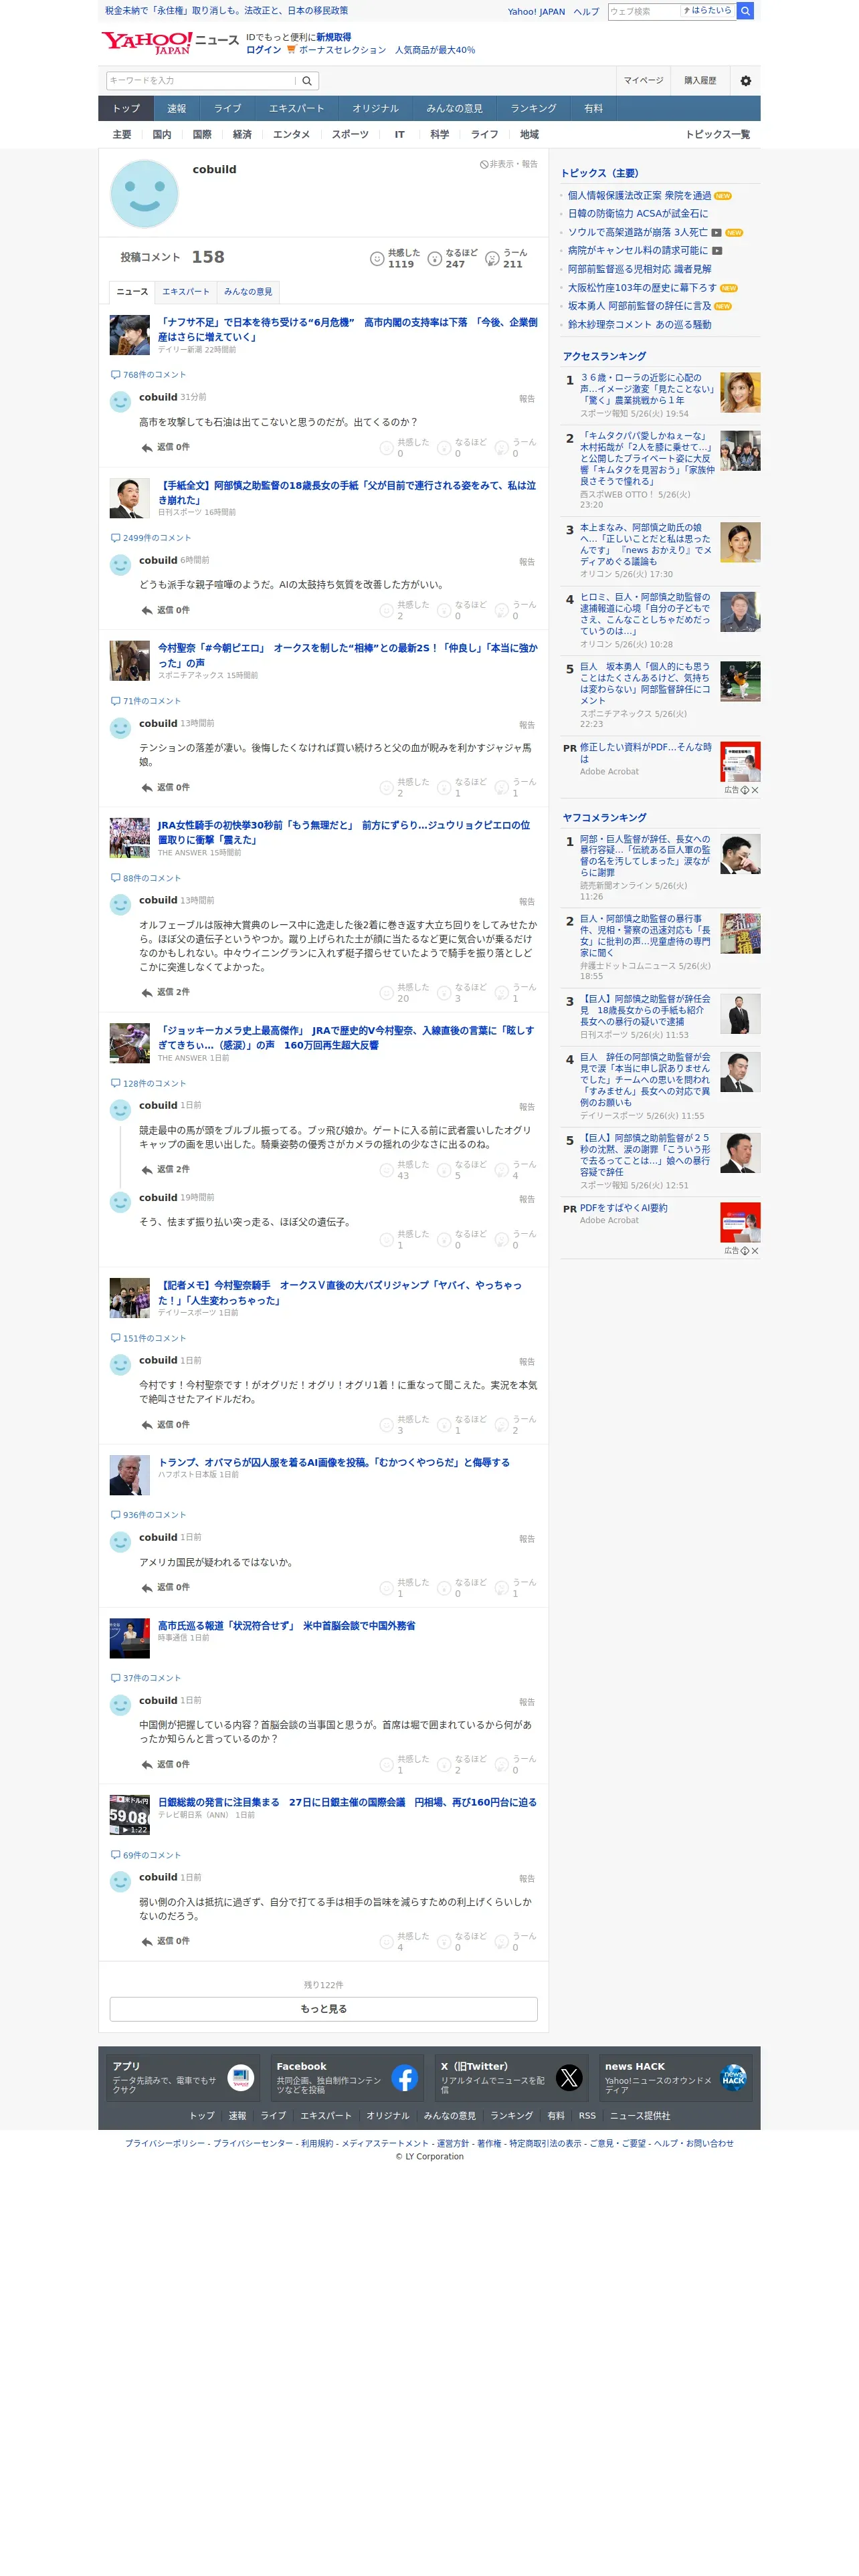This screenshot has height=2576, width=859.
Task: Click the blue search magnifier button at top
Action: click(x=745, y=11)
